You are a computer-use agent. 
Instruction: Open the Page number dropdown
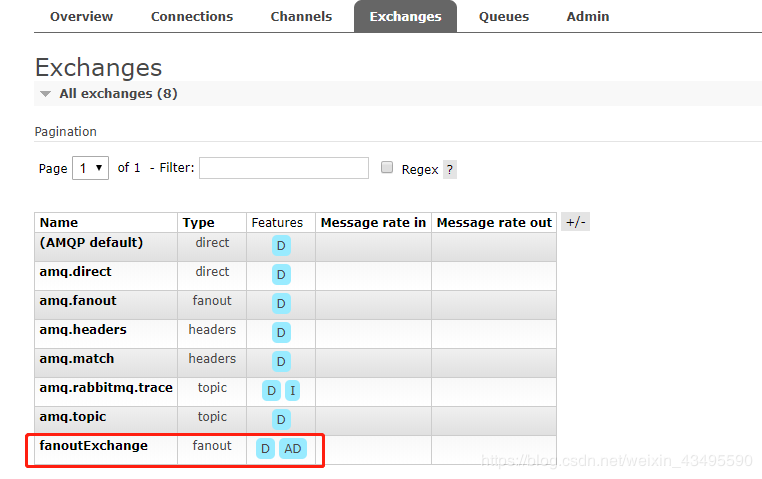click(x=90, y=168)
